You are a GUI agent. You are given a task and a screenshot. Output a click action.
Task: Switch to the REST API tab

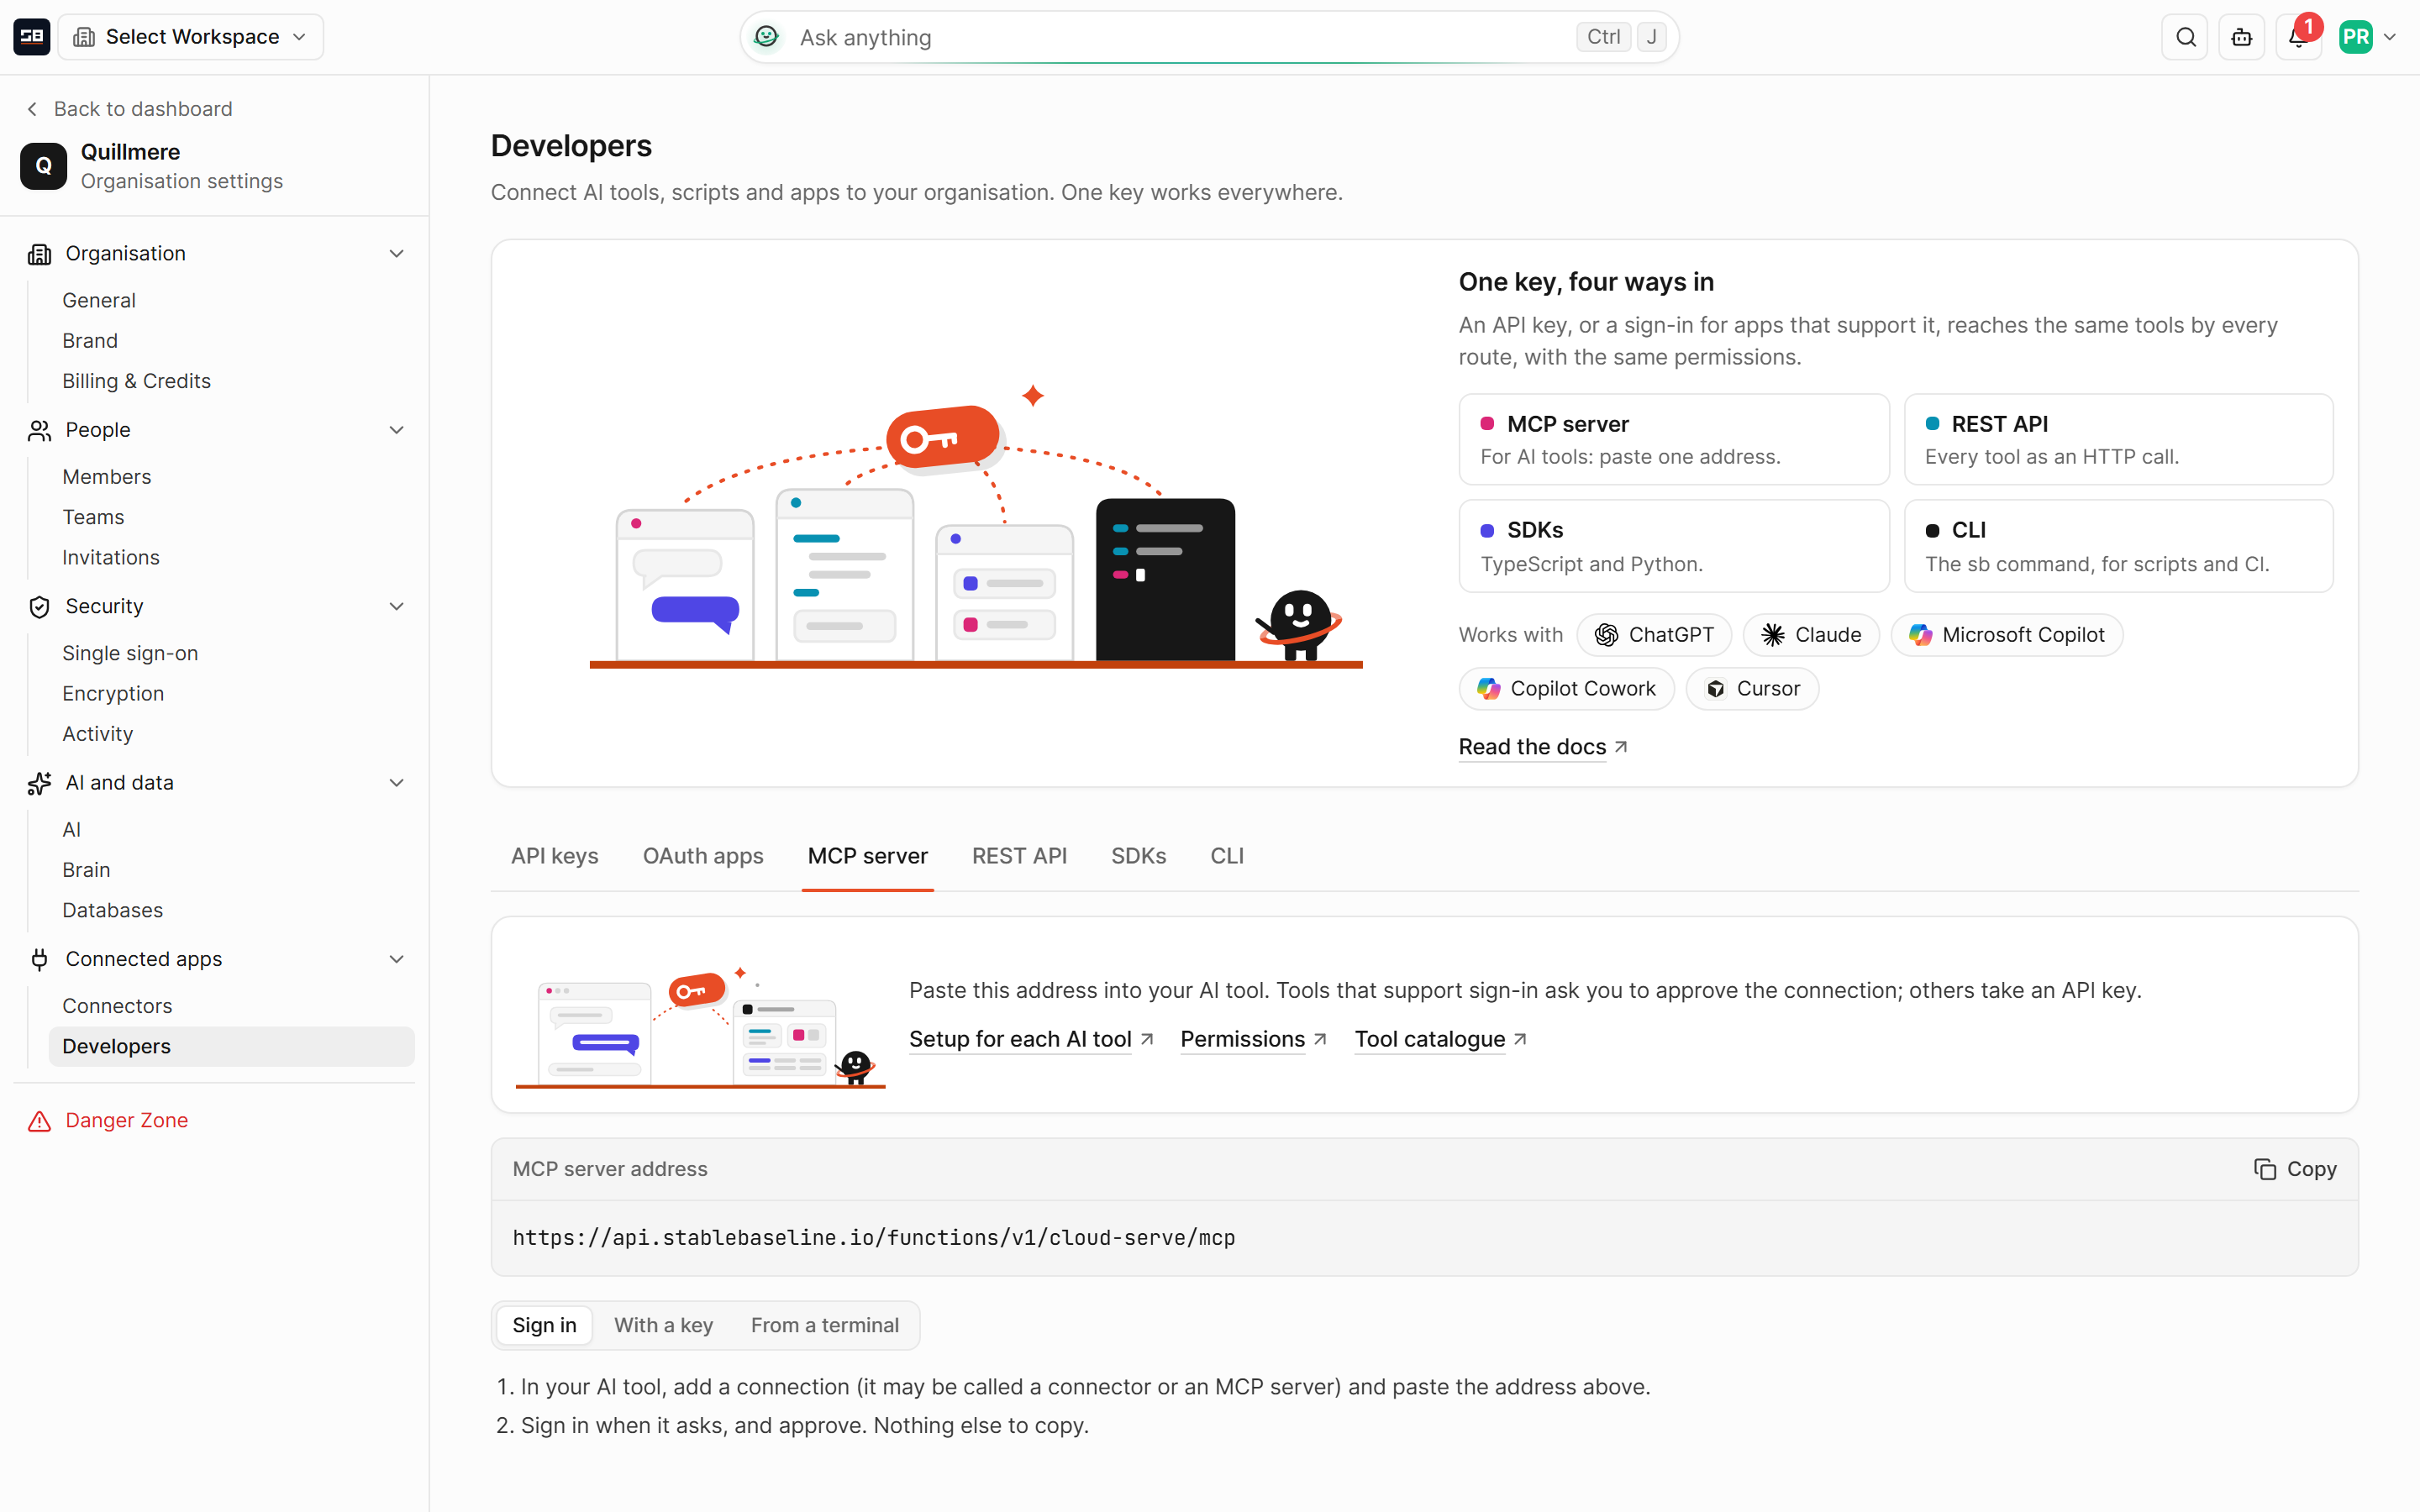(x=1019, y=856)
